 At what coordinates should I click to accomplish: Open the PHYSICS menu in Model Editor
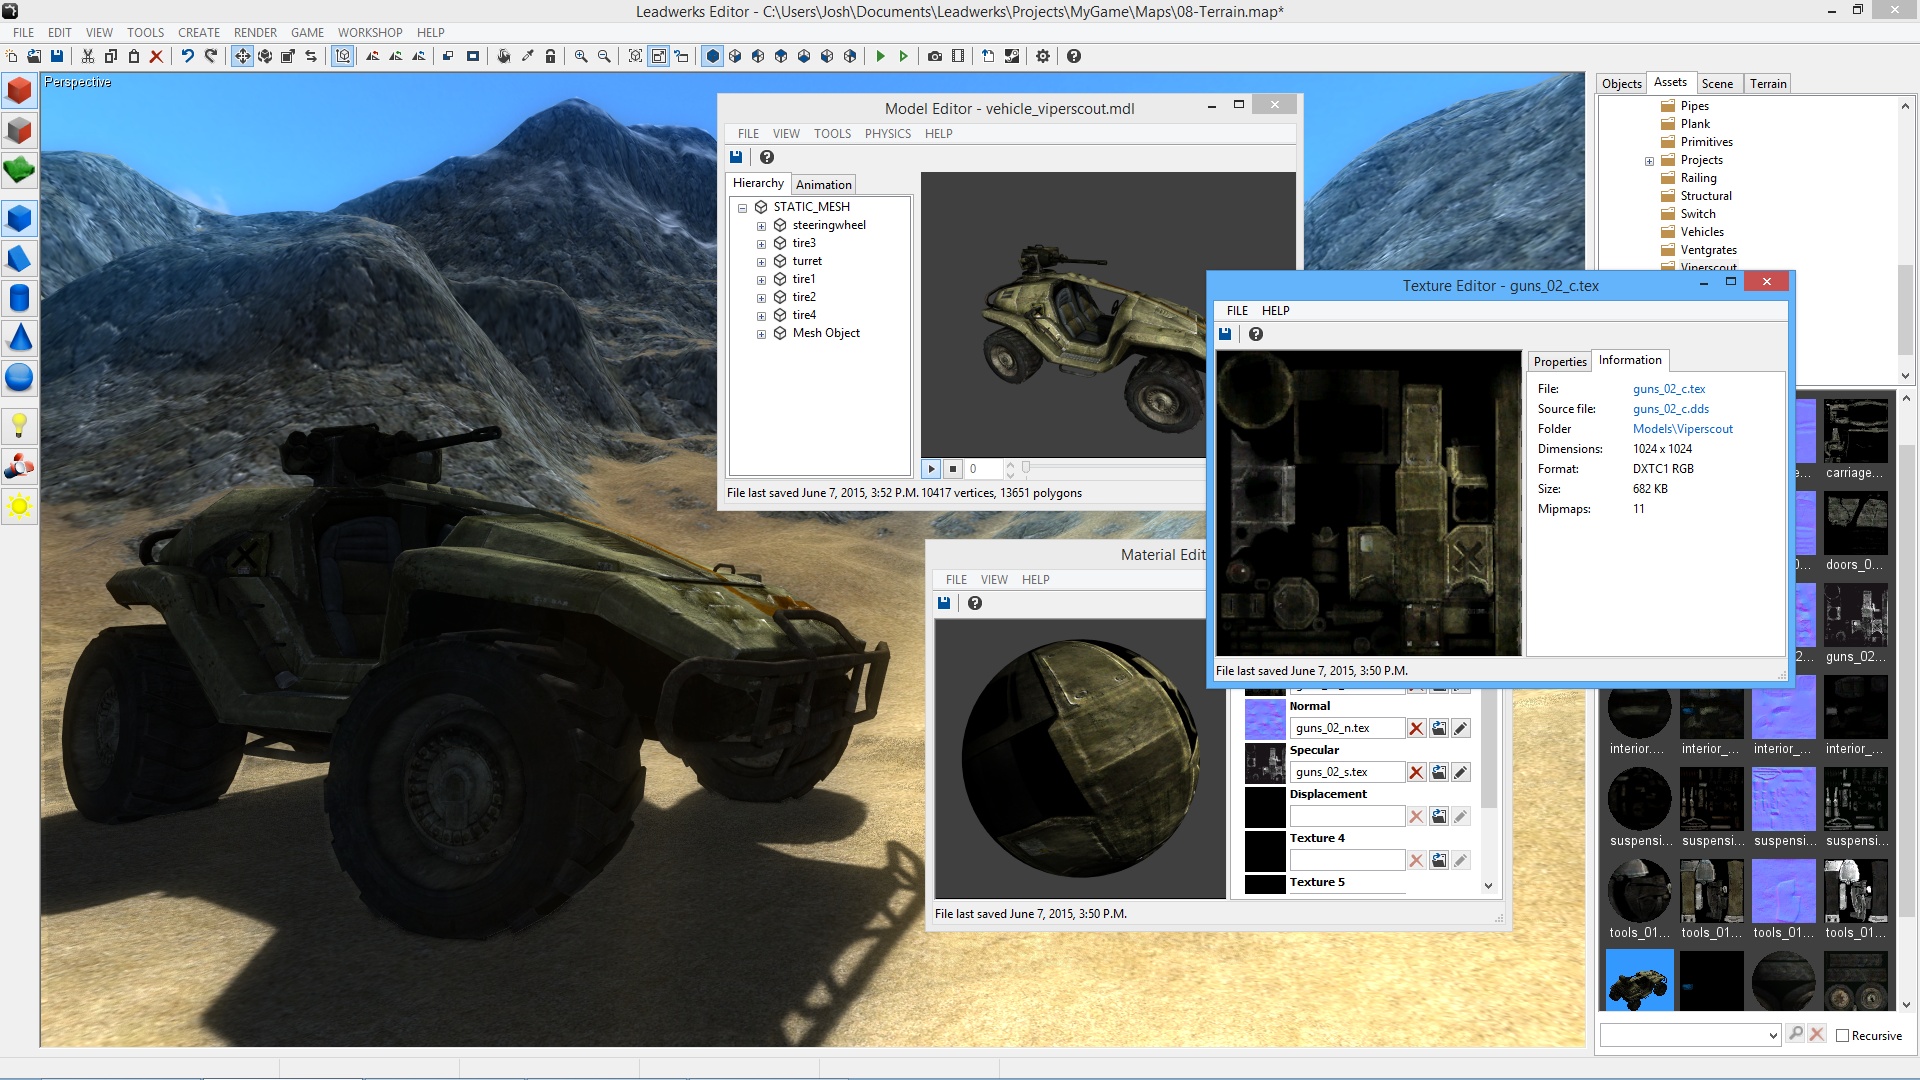(x=887, y=133)
